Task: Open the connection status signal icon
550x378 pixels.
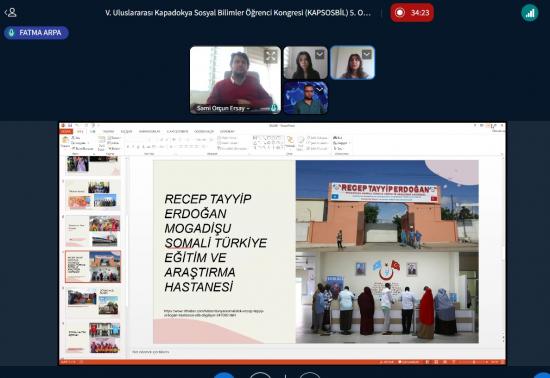Action: point(529,13)
